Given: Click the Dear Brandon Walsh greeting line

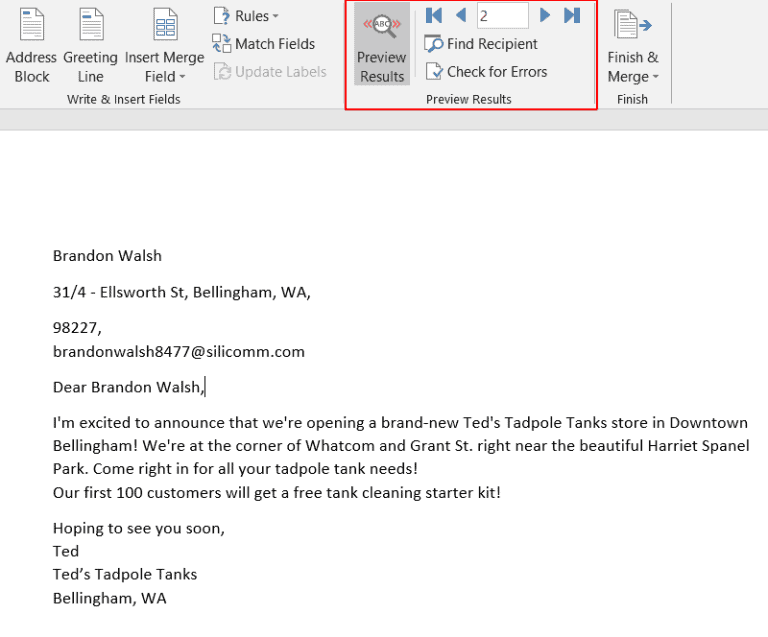Looking at the screenshot, I should click(128, 387).
